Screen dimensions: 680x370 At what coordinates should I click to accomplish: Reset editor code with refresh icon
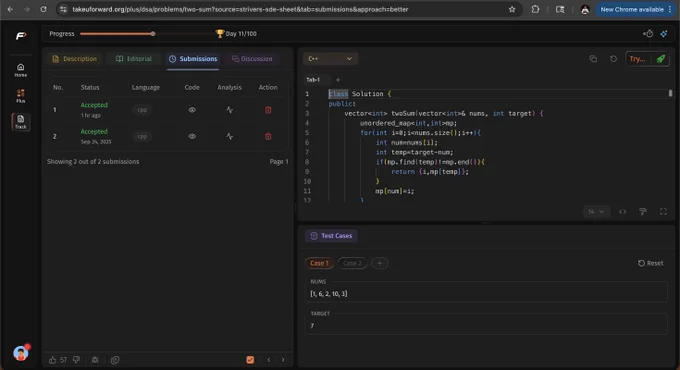point(613,59)
